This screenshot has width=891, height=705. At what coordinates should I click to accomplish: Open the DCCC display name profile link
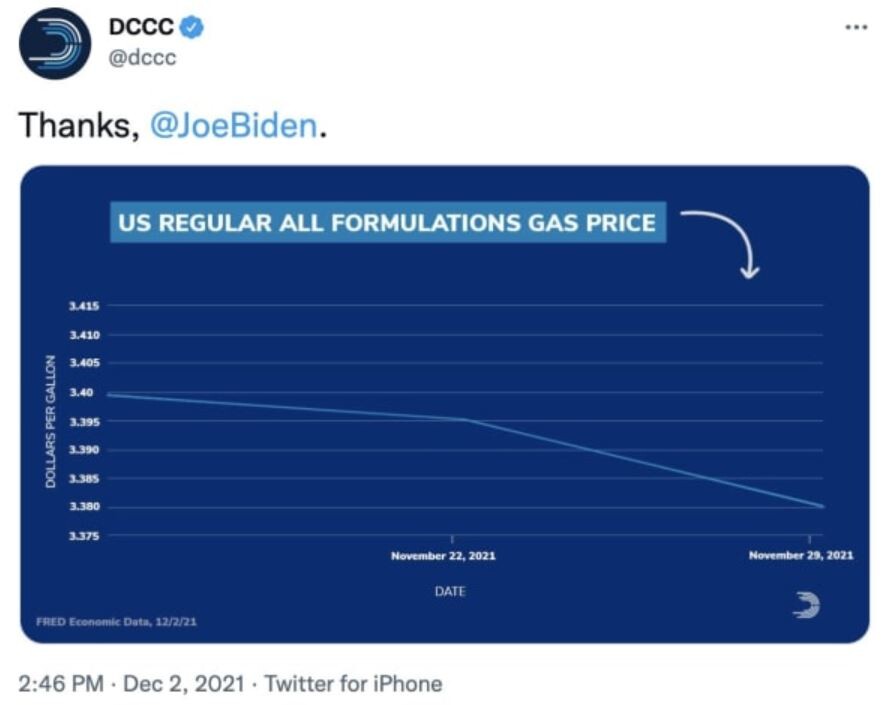(140, 29)
